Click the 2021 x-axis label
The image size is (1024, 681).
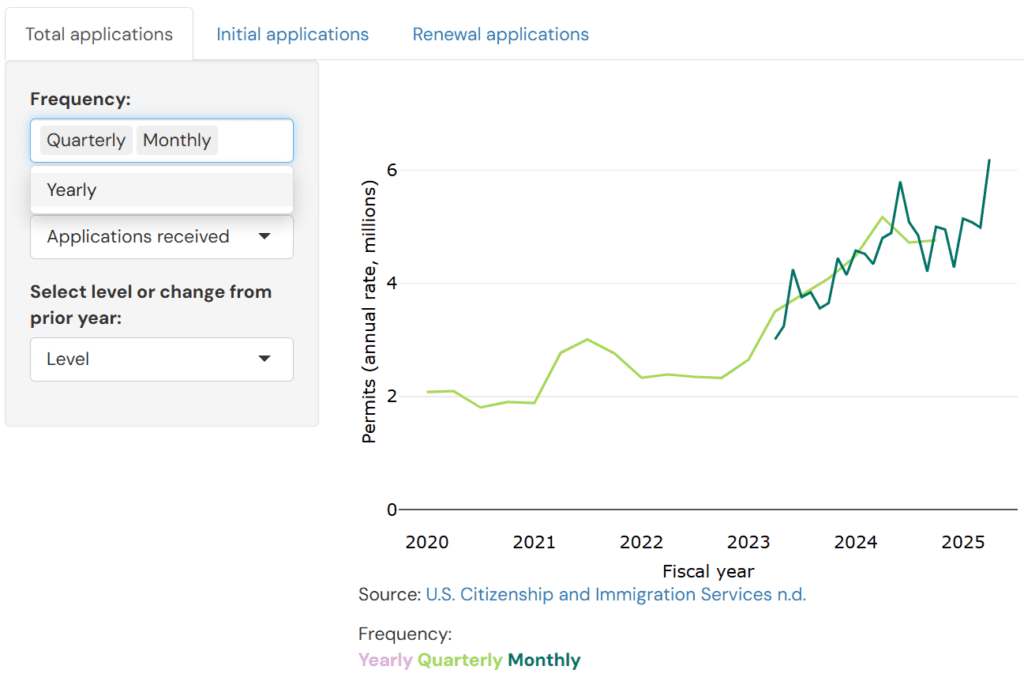[534, 542]
